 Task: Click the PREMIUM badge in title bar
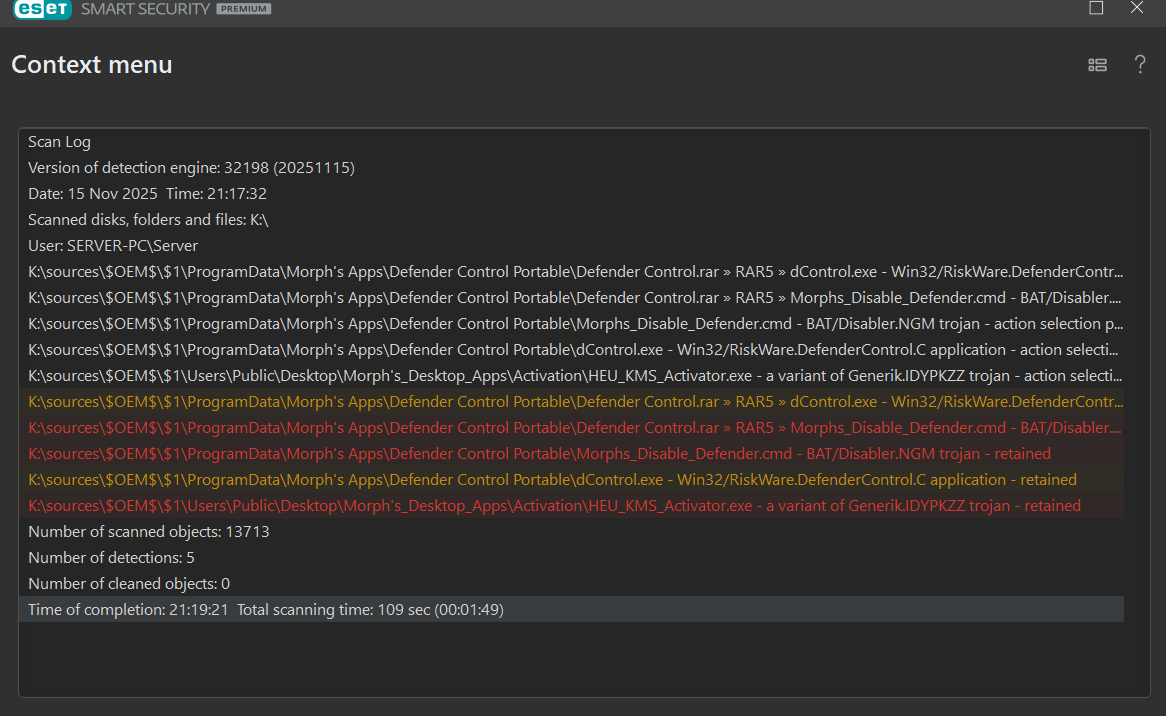(244, 9)
